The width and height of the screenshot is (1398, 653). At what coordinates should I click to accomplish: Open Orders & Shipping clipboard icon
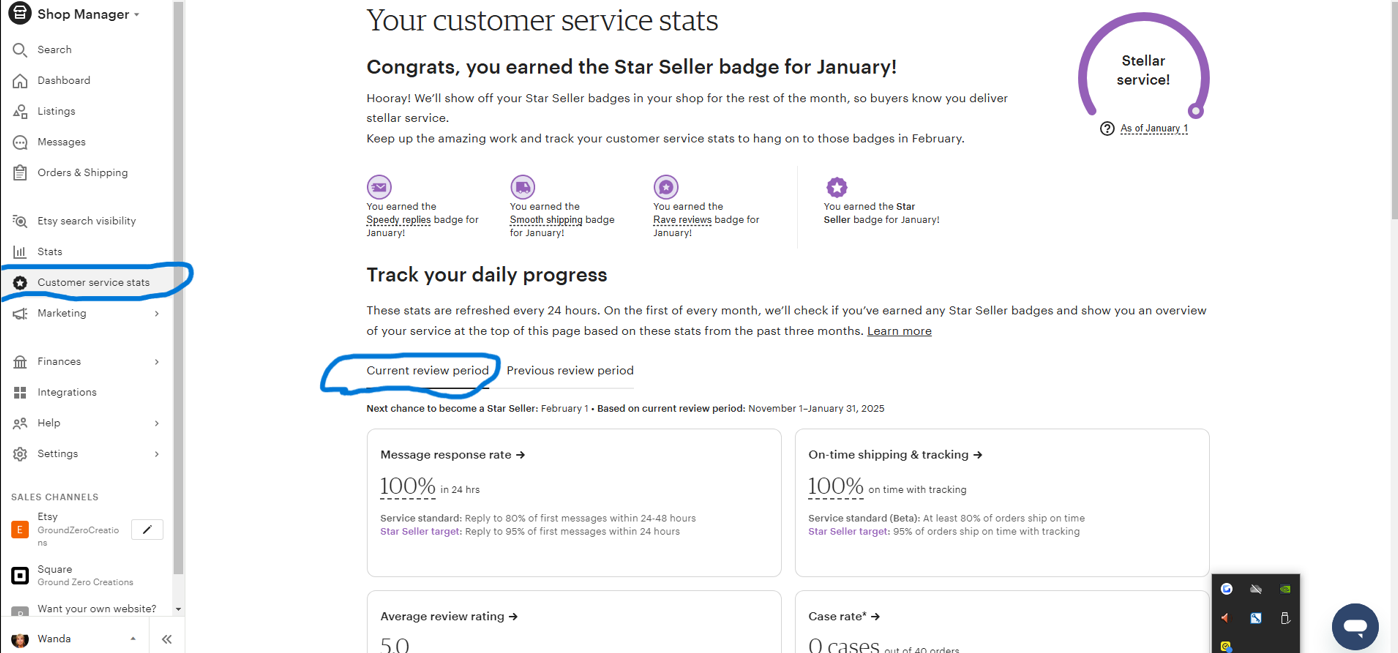point(20,173)
